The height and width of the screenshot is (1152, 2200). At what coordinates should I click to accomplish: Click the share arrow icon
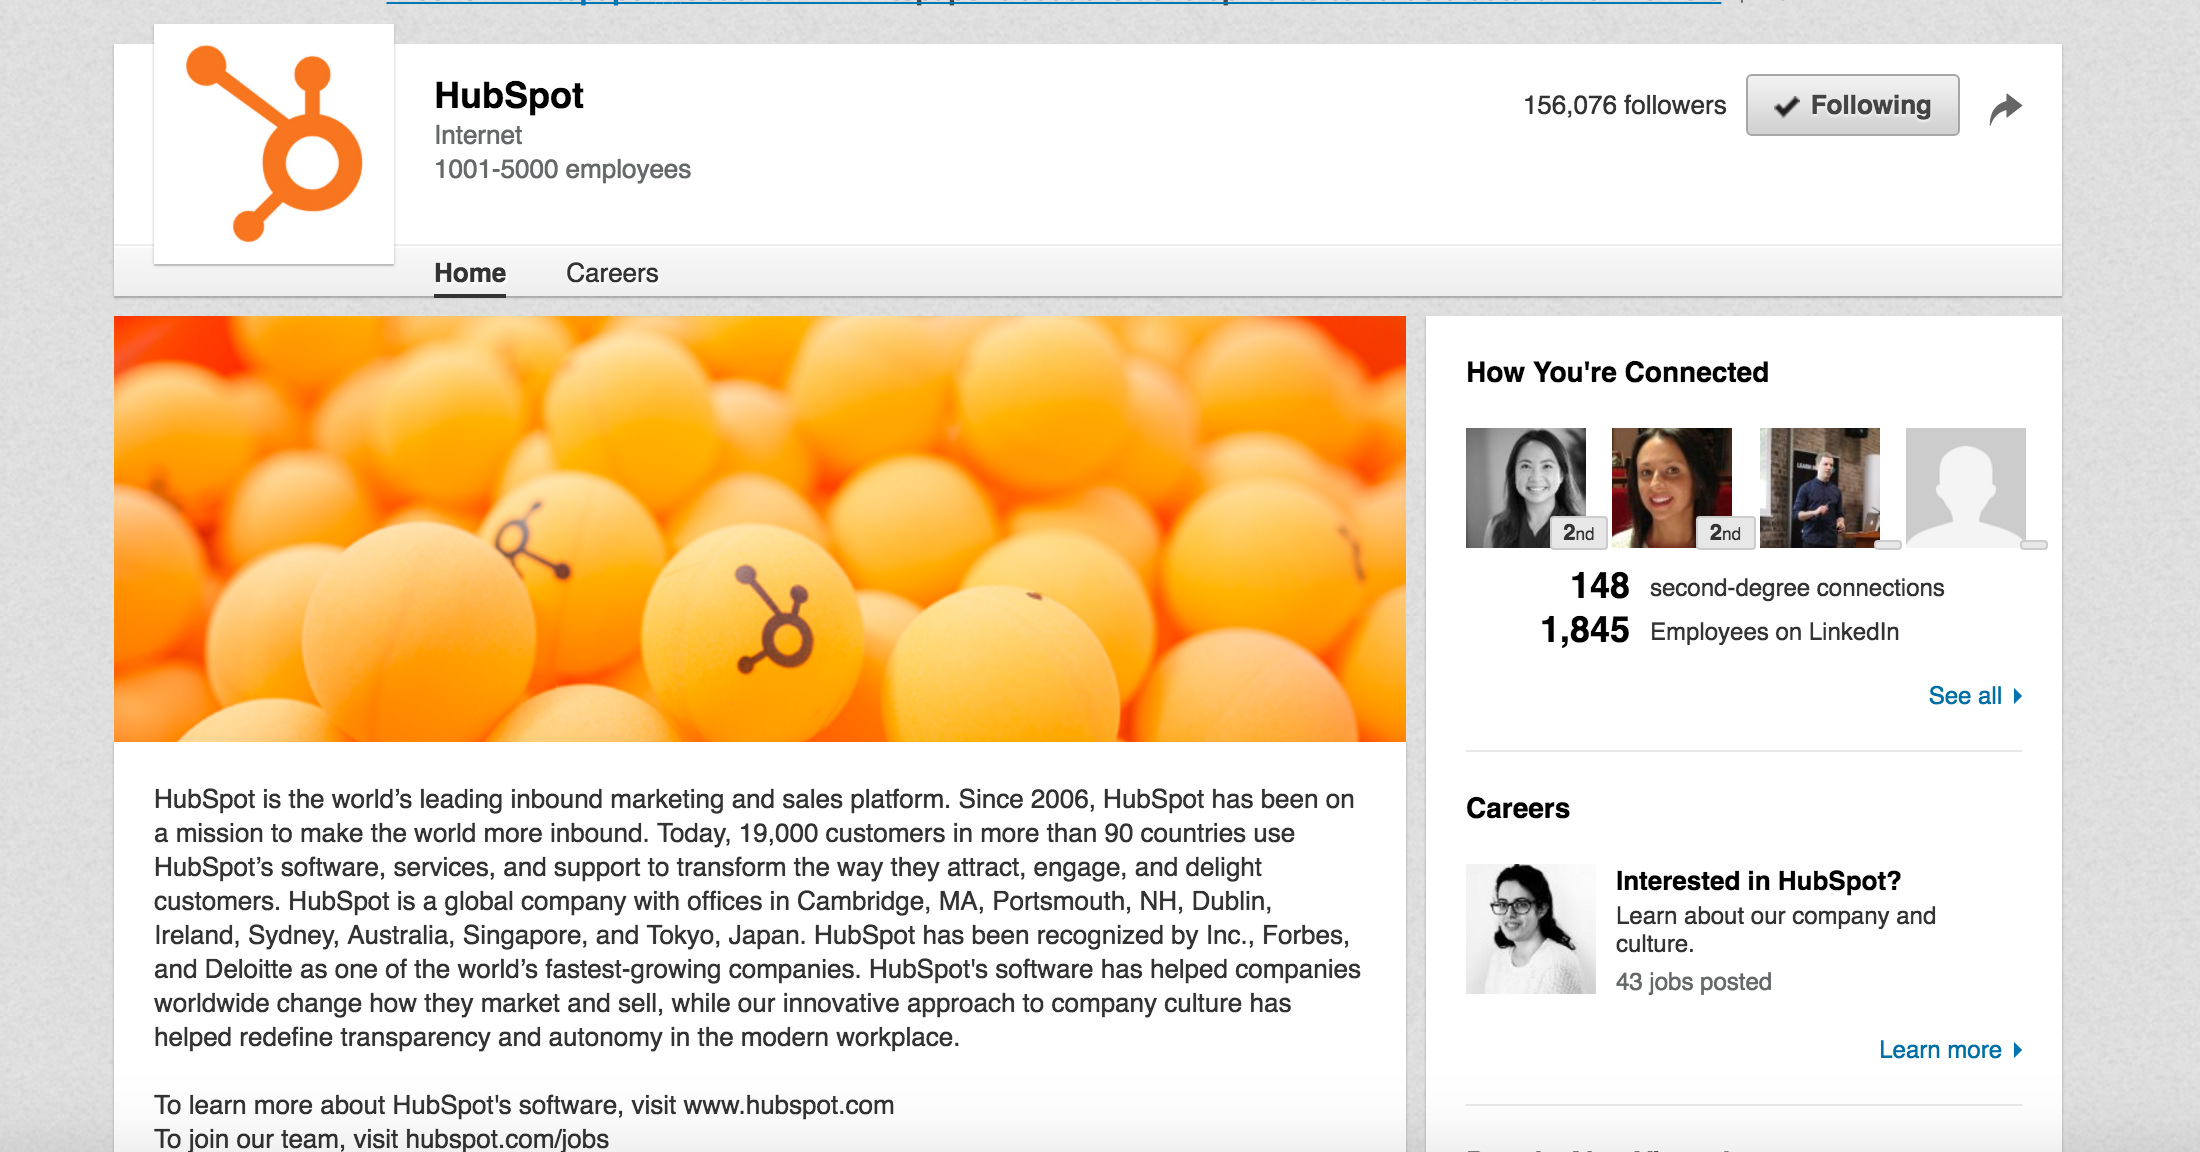coord(2005,108)
